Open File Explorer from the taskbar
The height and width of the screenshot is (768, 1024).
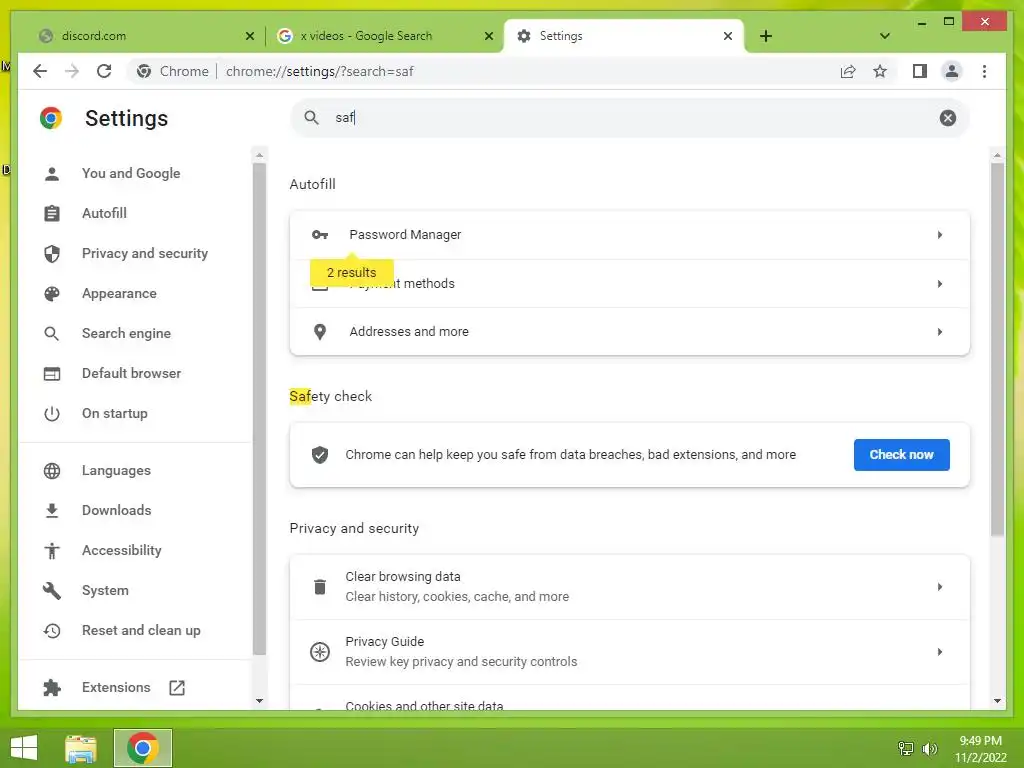(x=81, y=748)
